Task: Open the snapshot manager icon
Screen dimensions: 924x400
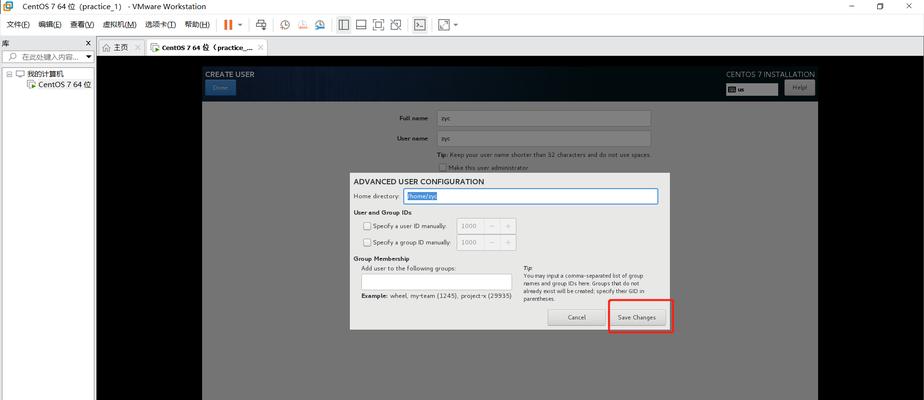Action: [x=320, y=25]
